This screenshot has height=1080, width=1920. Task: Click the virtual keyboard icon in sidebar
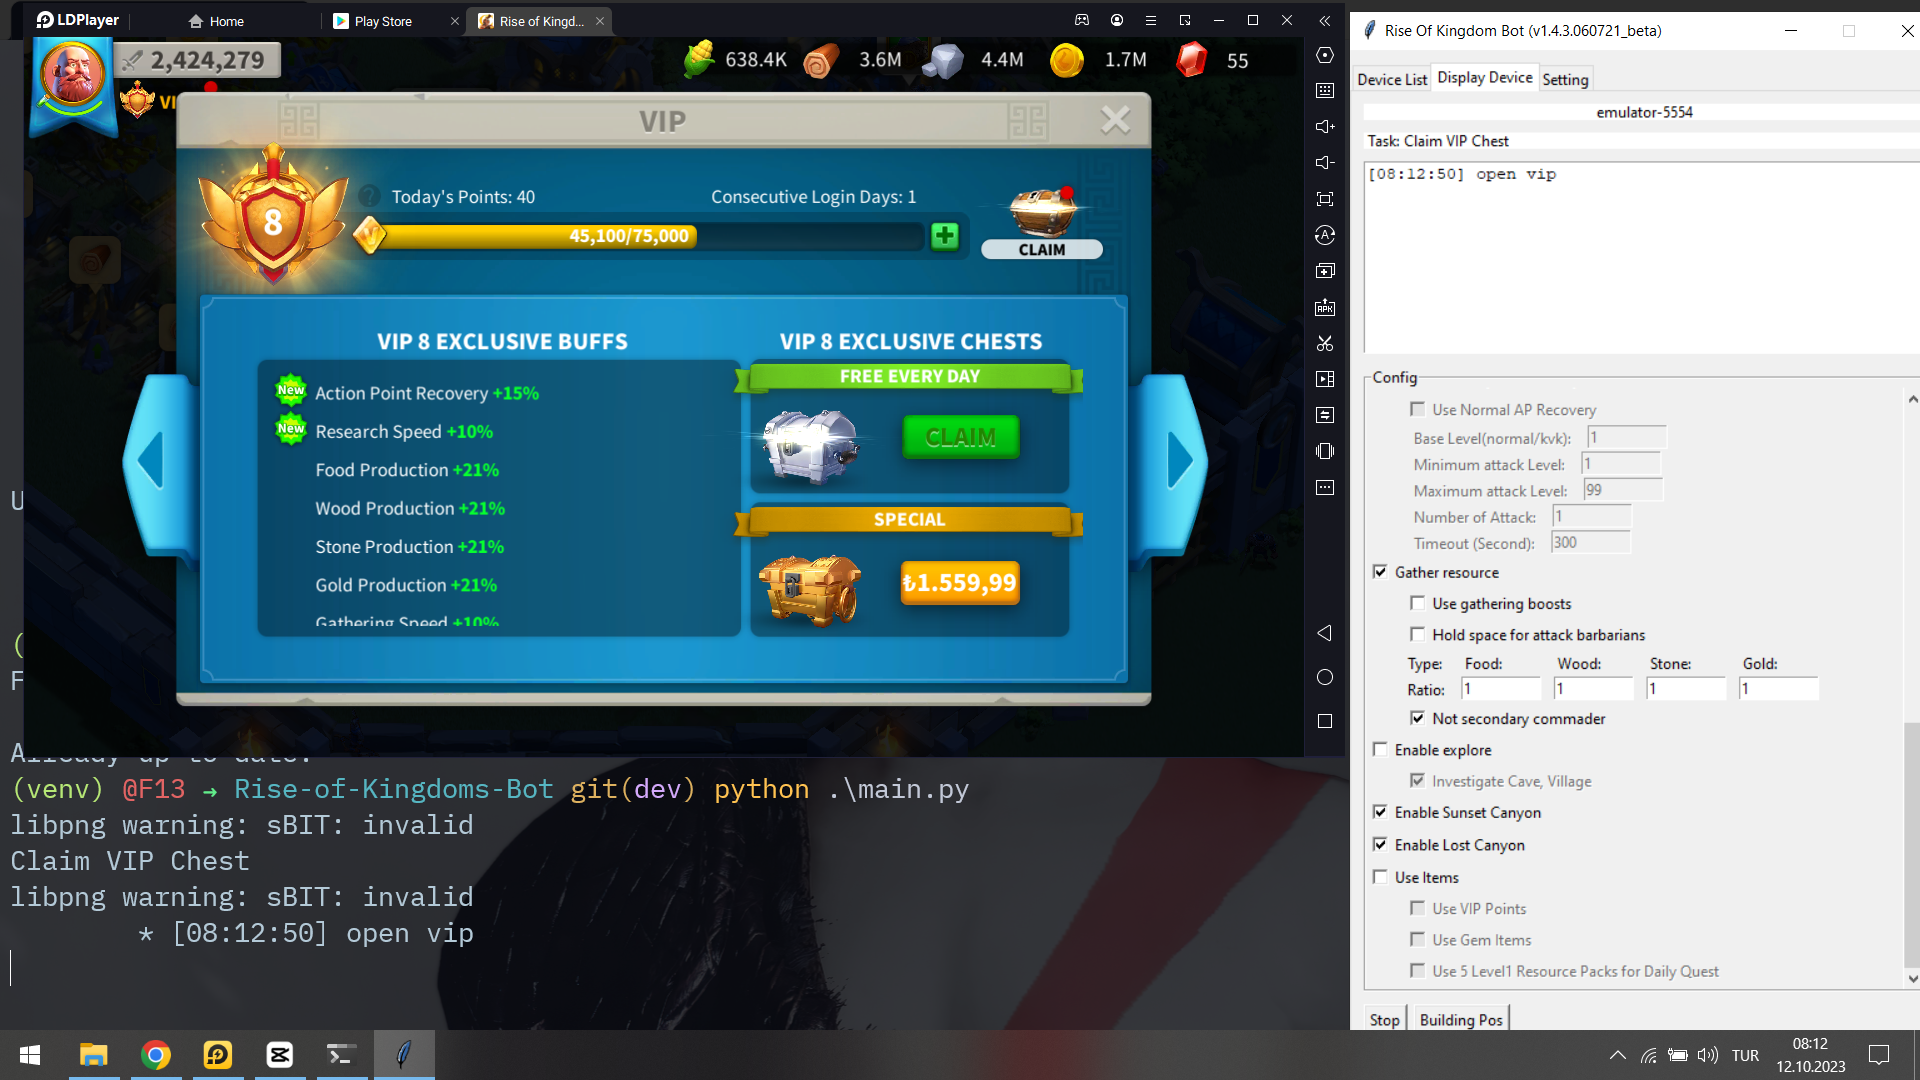[1325, 90]
